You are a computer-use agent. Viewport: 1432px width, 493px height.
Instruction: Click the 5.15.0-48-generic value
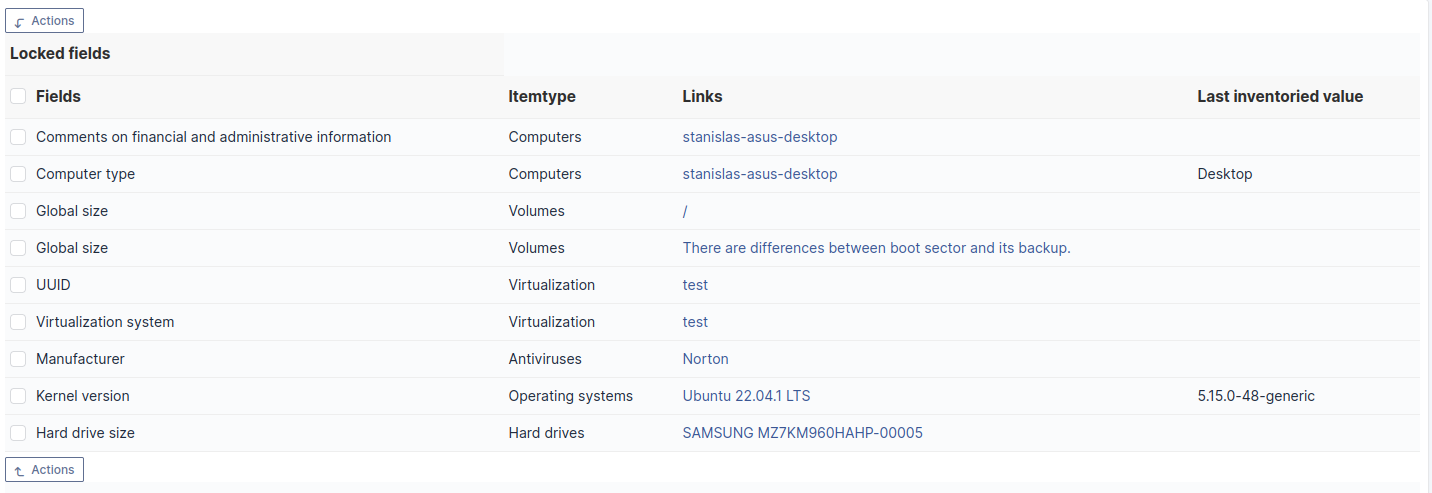click(x=1256, y=396)
